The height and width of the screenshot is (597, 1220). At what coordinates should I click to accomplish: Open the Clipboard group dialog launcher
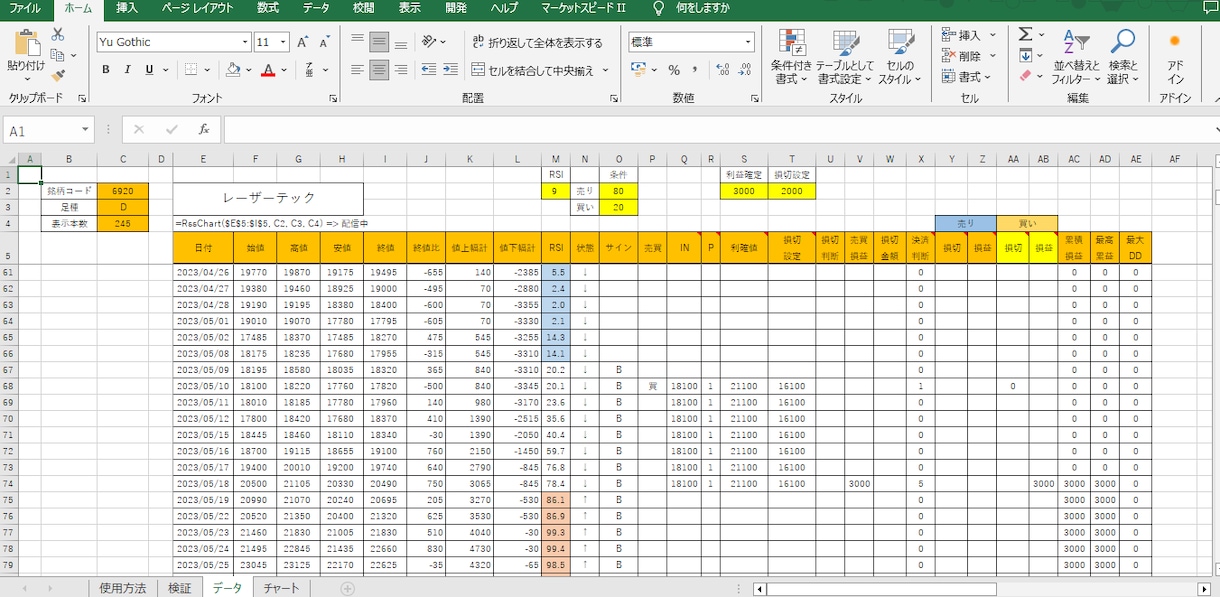point(82,98)
